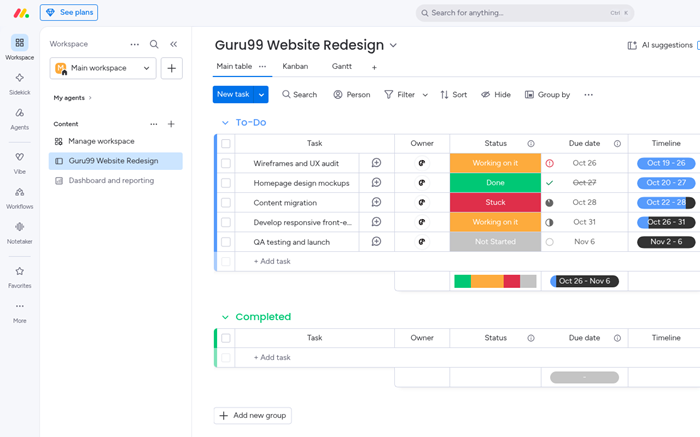Screen dimensions: 700x437
Task: Open conversation for QA testing and launch
Action: (376, 241)
